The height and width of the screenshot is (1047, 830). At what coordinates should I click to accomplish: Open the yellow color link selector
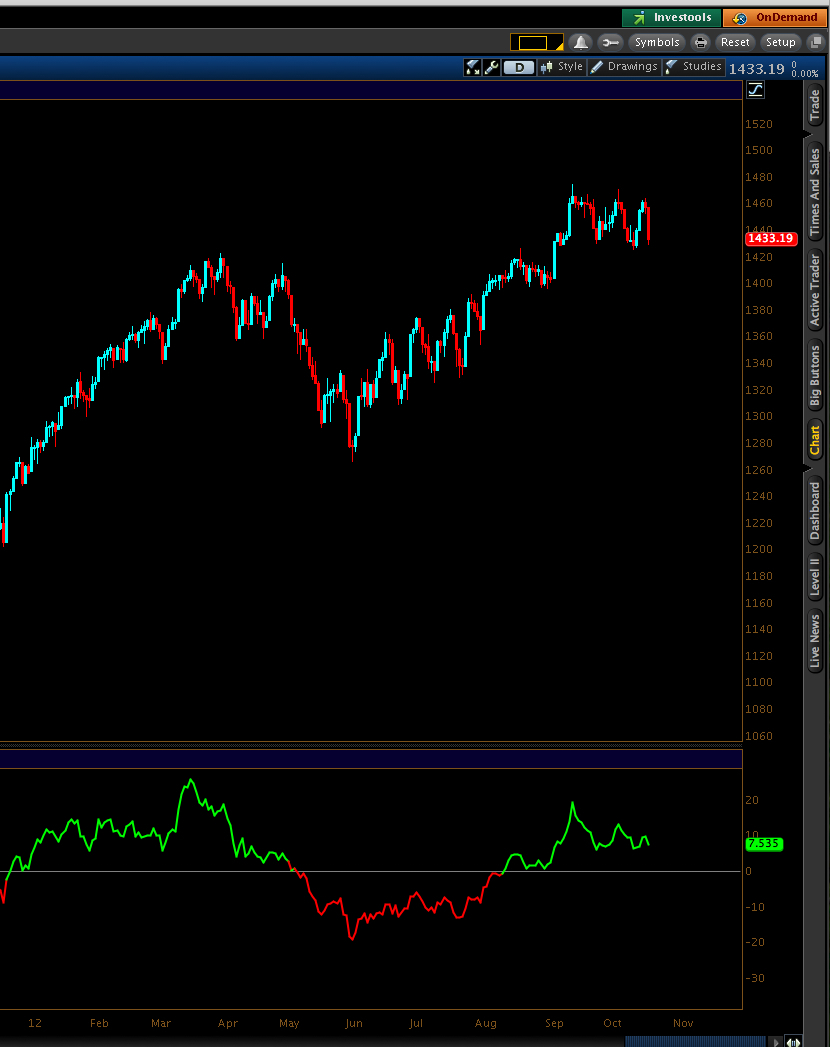pyautogui.click(x=537, y=43)
